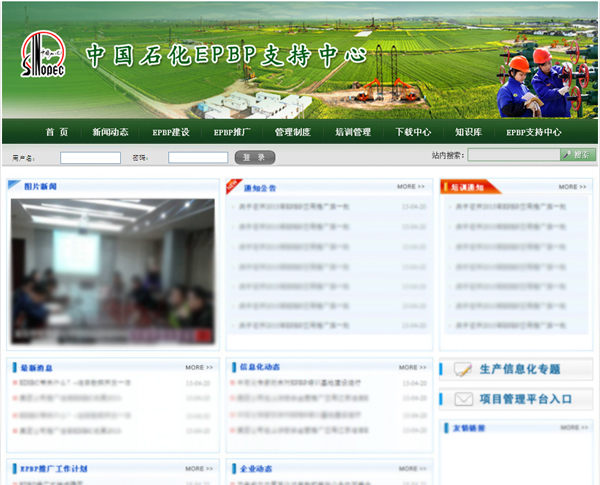The image size is (600, 485).
Task: Click the 登录 login button
Action: [x=254, y=157]
